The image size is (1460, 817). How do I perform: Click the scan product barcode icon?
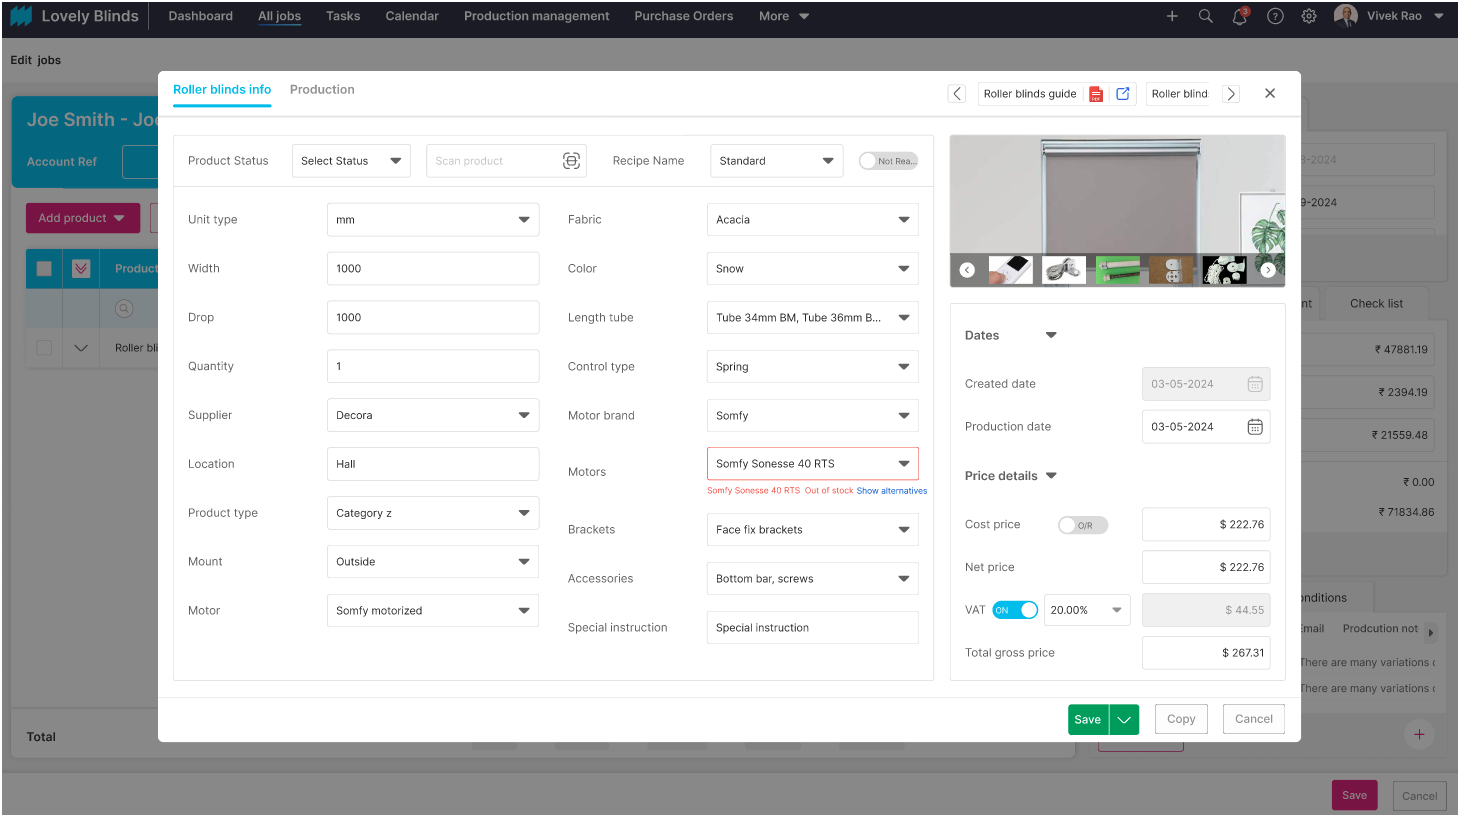571,161
